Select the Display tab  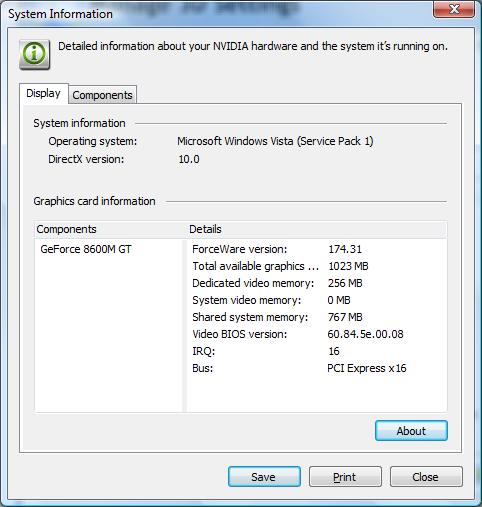click(x=44, y=93)
